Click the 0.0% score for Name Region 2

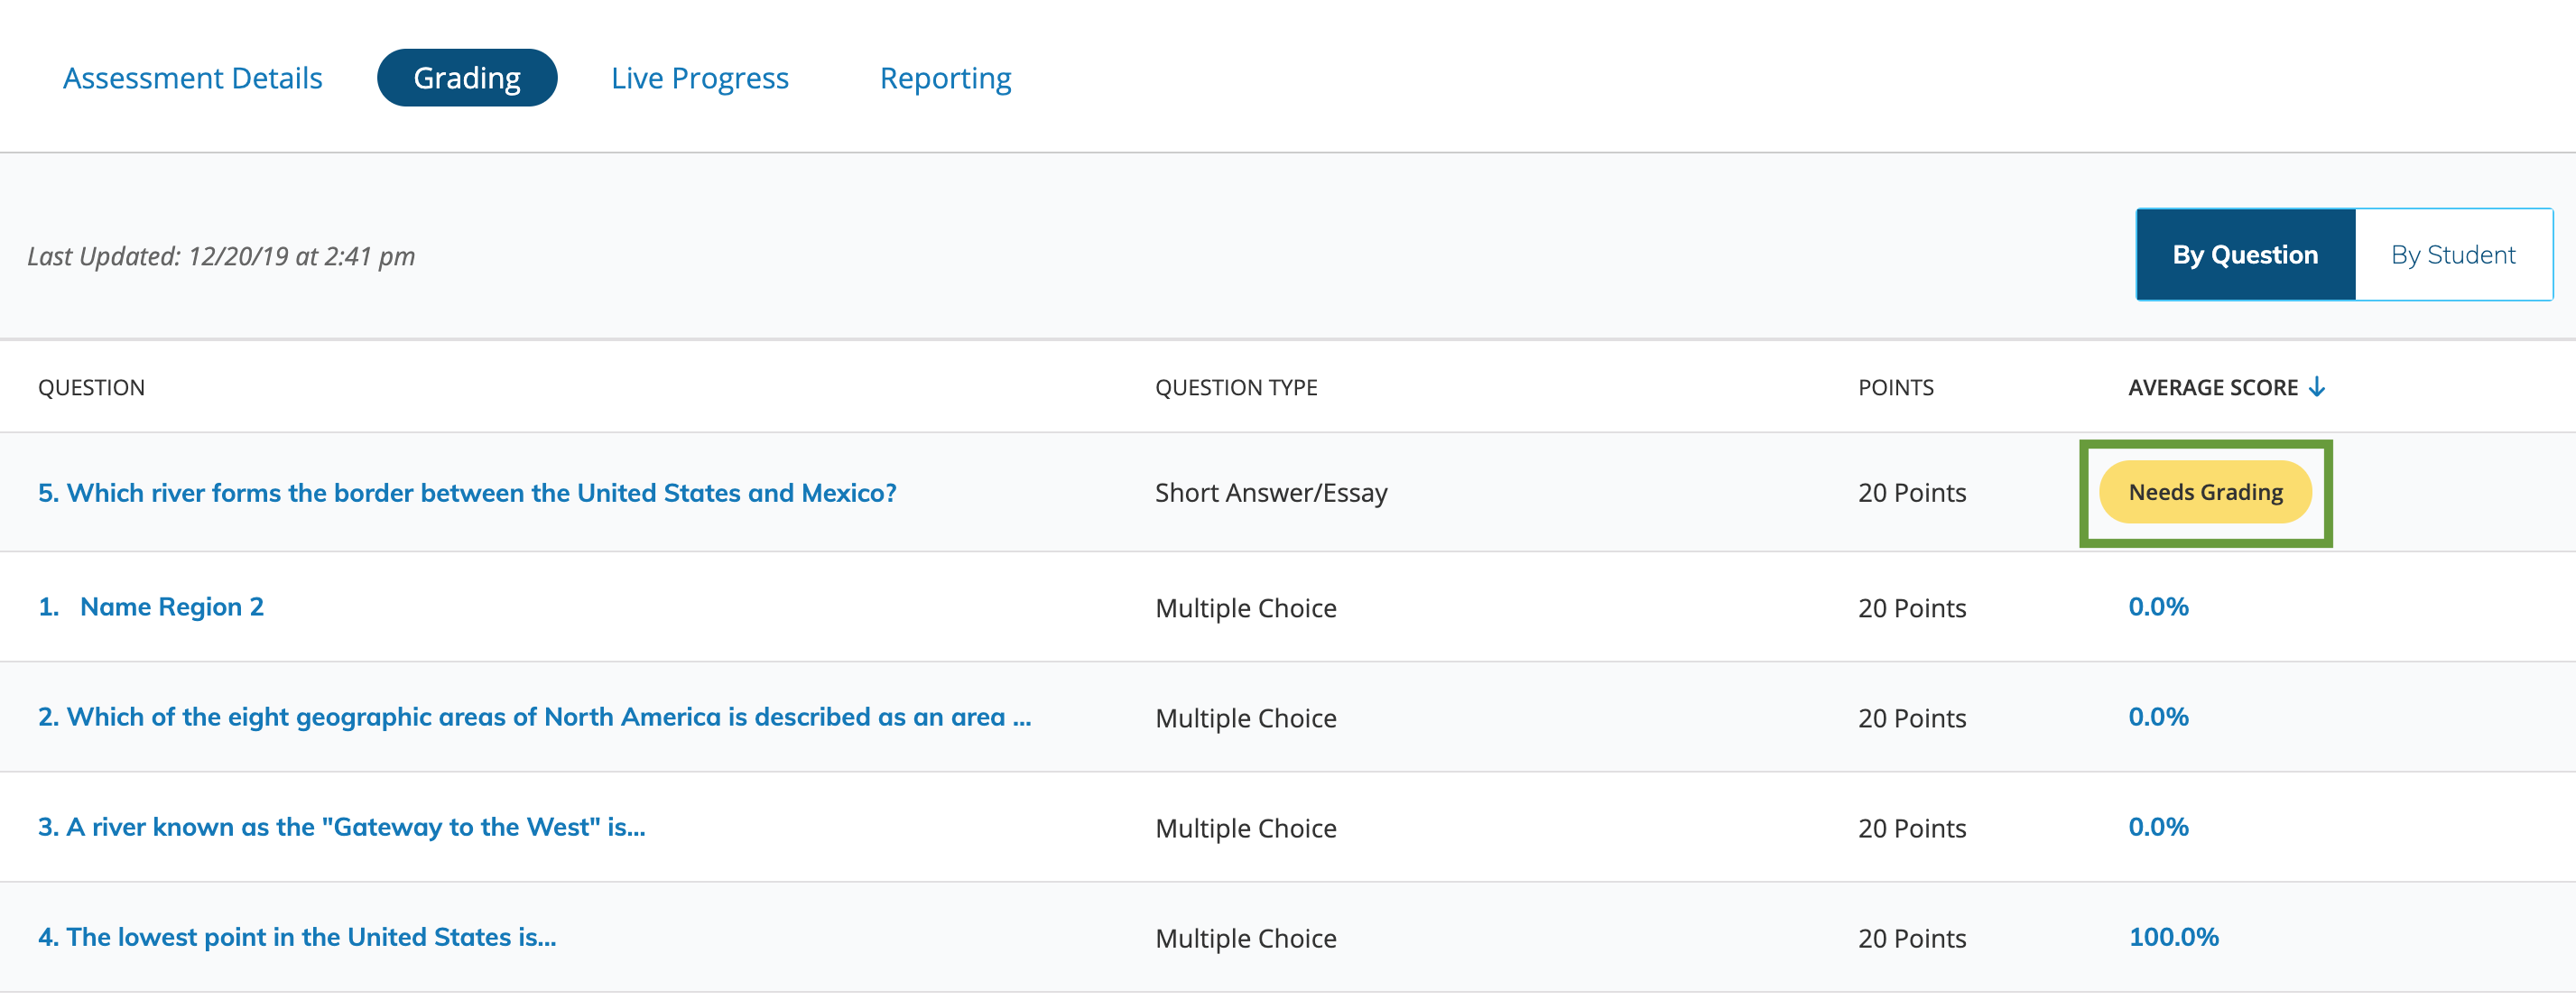coord(2157,607)
